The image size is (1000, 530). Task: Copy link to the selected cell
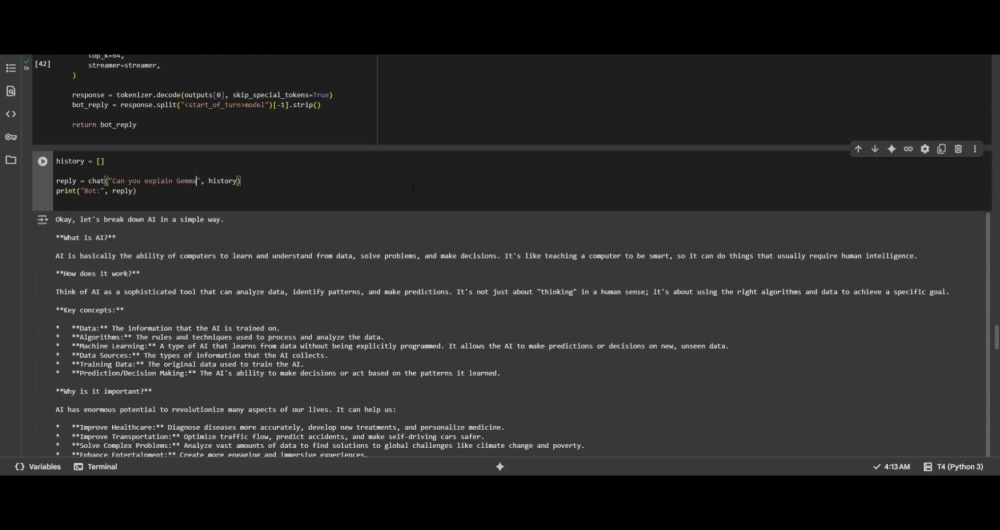908,149
